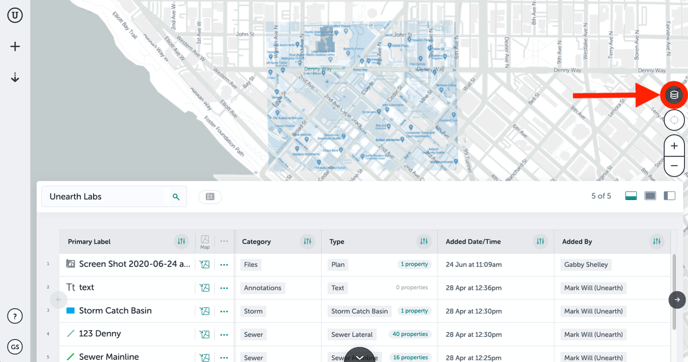This screenshot has width=688, height=362.
Task: Click 24 Jun at 11:09am date cell
Action: pos(473,265)
